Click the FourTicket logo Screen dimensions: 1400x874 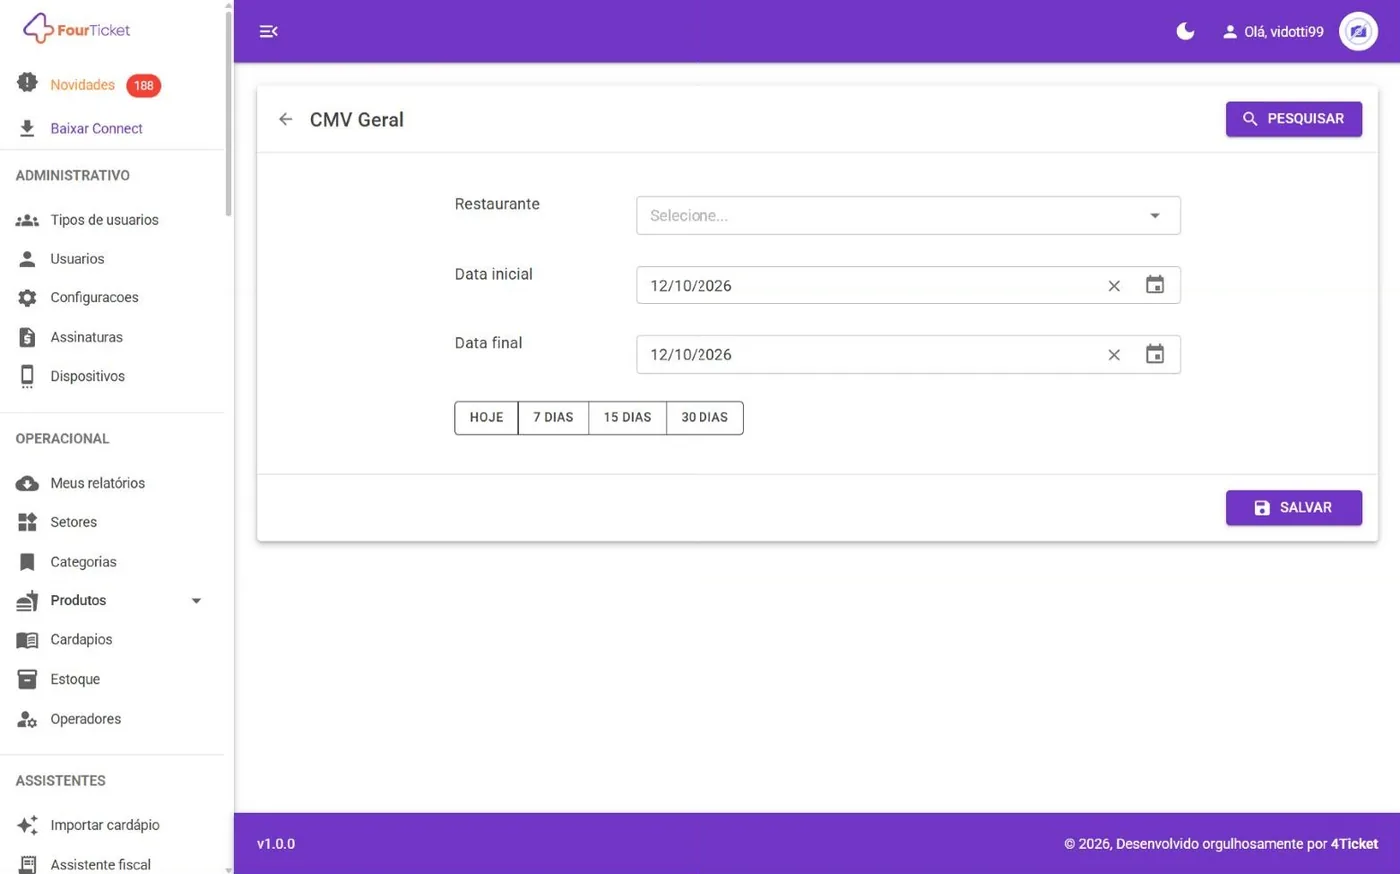click(77, 29)
